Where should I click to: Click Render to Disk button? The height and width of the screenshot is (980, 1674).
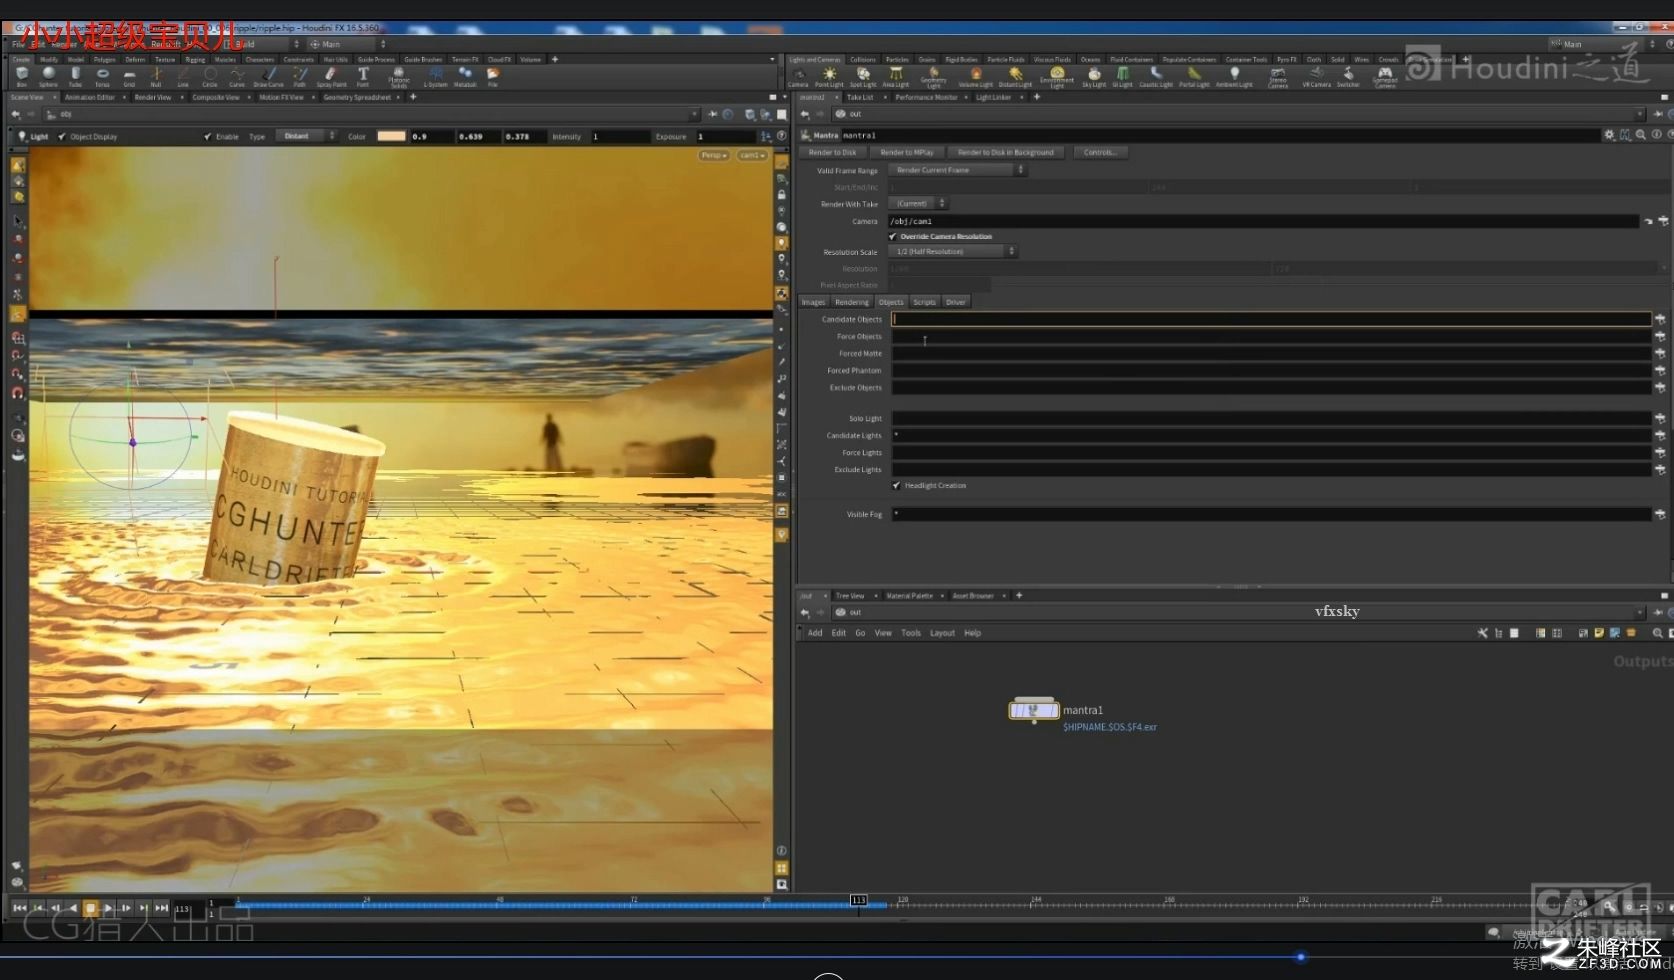[832, 152]
